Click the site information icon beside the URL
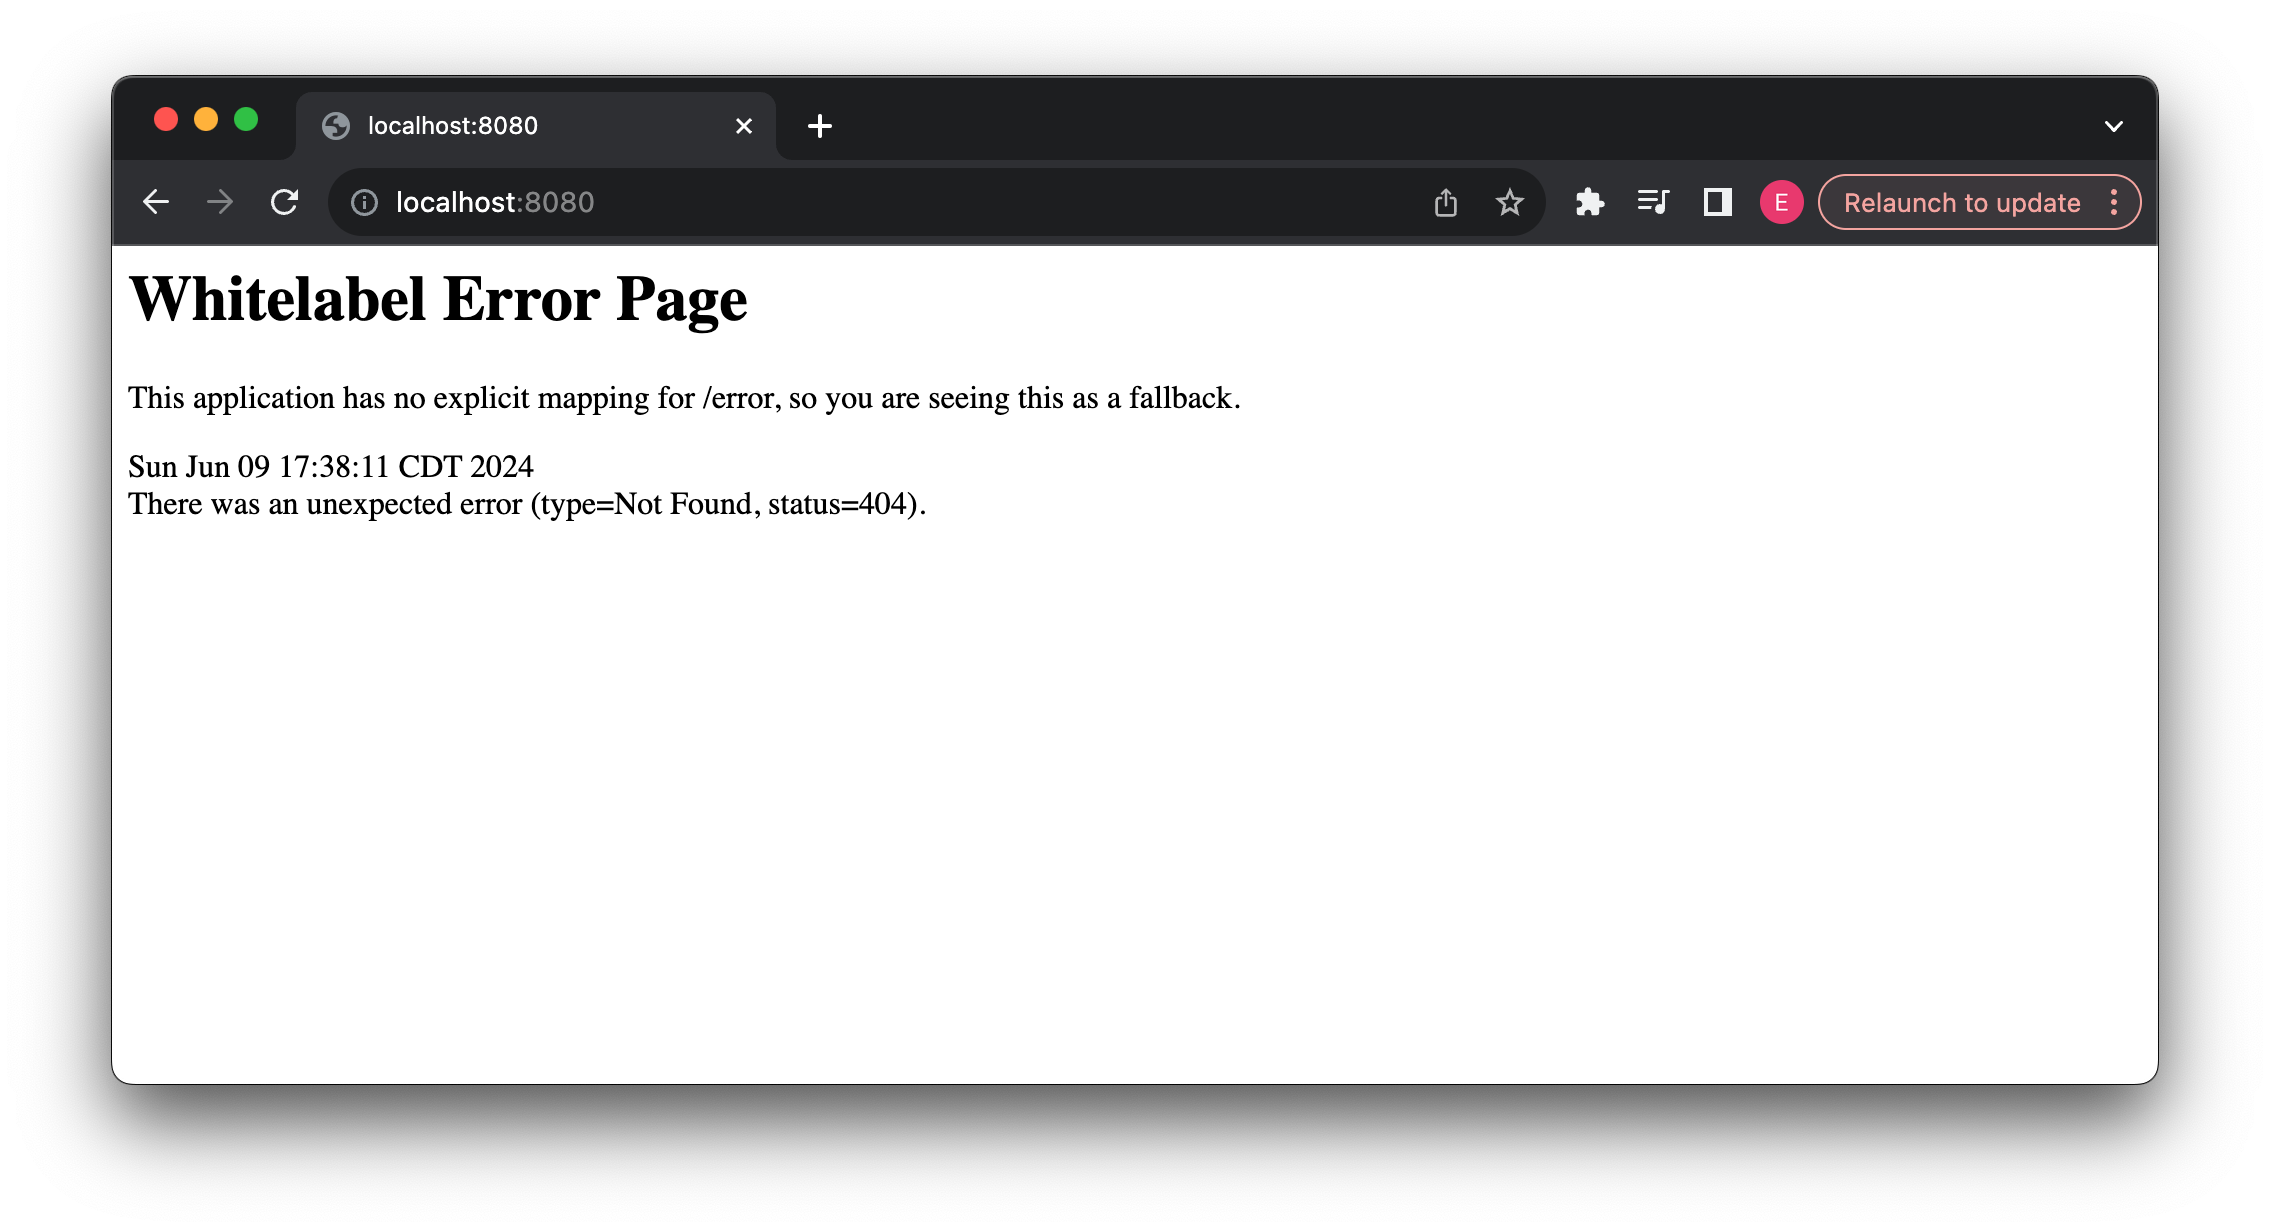2270x1232 pixels. pos(364,202)
